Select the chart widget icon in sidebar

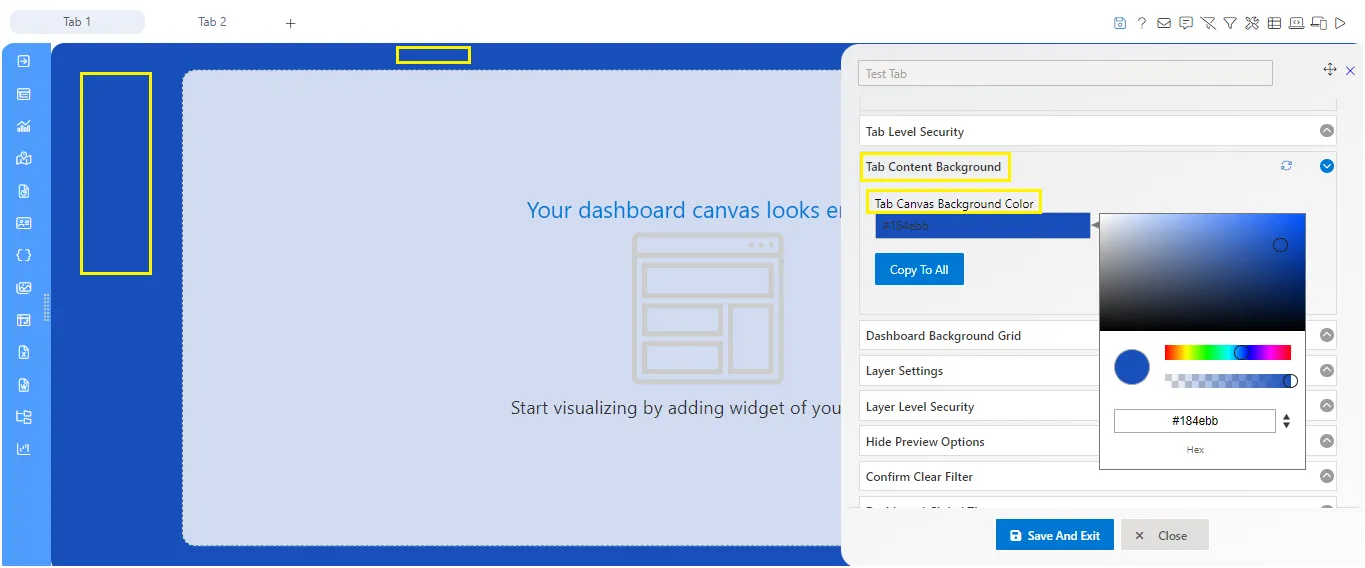(24, 126)
